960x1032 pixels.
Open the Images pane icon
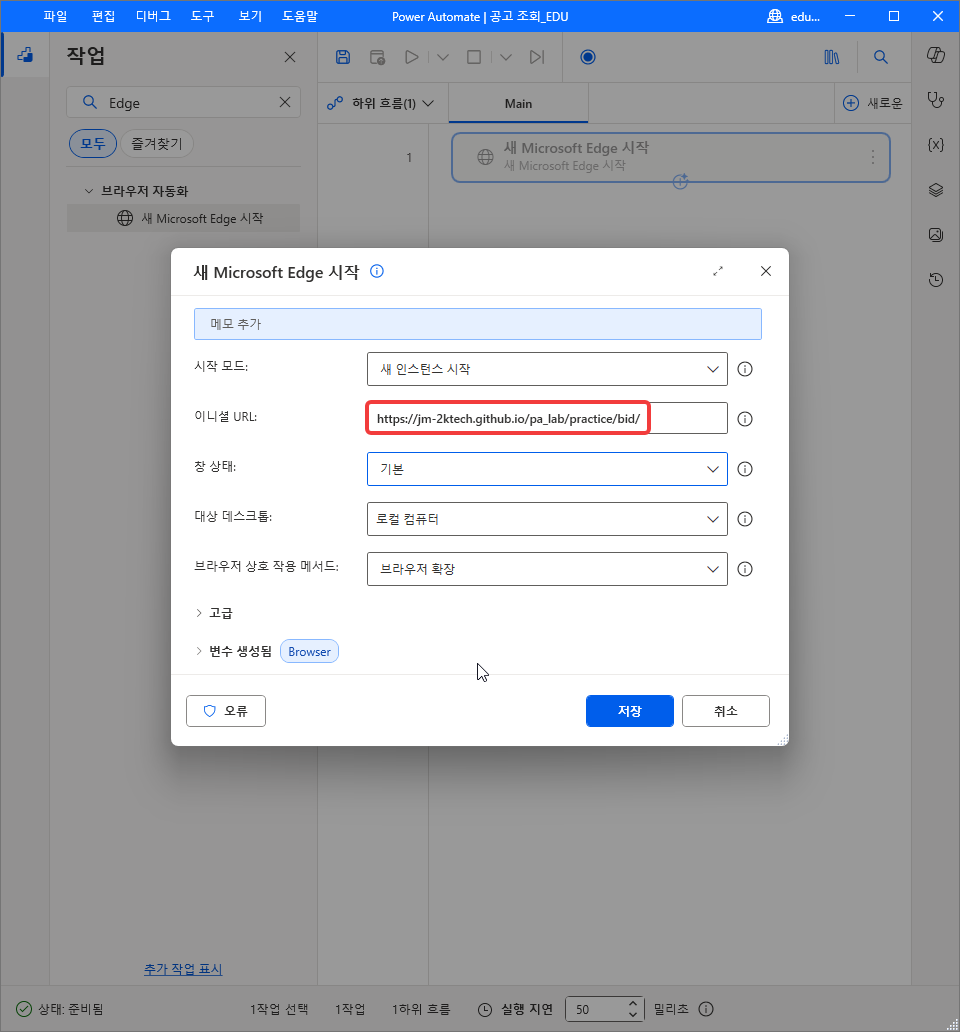[x=936, y=235]
